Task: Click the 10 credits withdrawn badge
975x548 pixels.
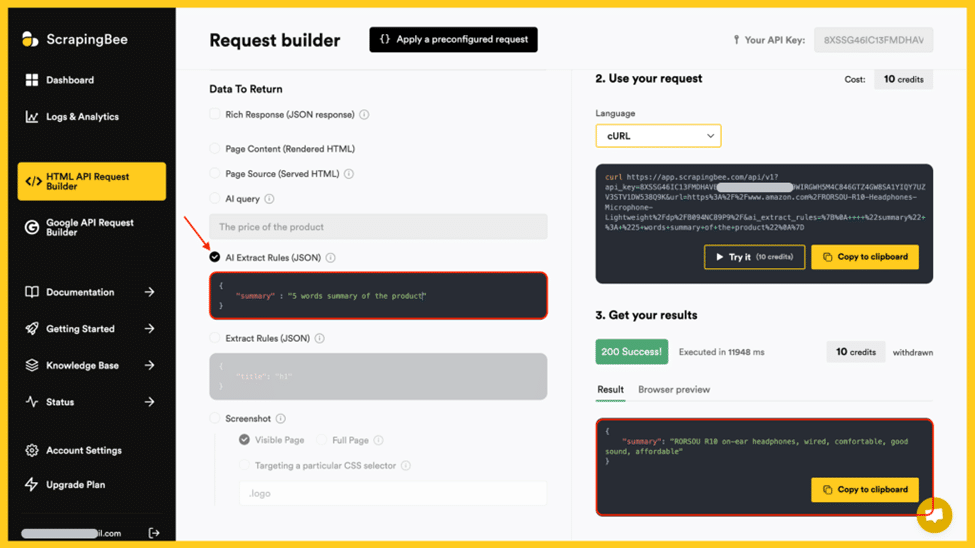Action: 856,352
